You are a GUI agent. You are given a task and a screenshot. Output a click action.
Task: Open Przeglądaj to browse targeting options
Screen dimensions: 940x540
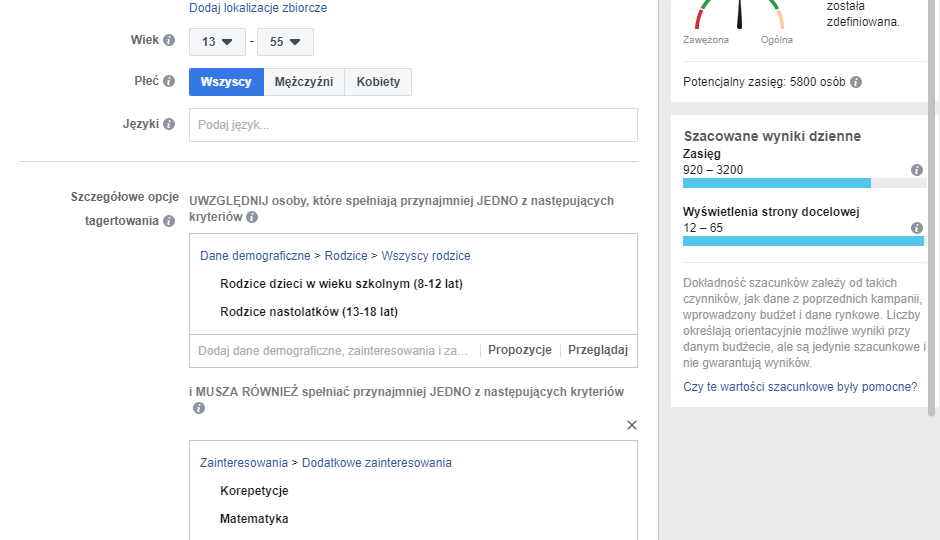pos(597,350)
